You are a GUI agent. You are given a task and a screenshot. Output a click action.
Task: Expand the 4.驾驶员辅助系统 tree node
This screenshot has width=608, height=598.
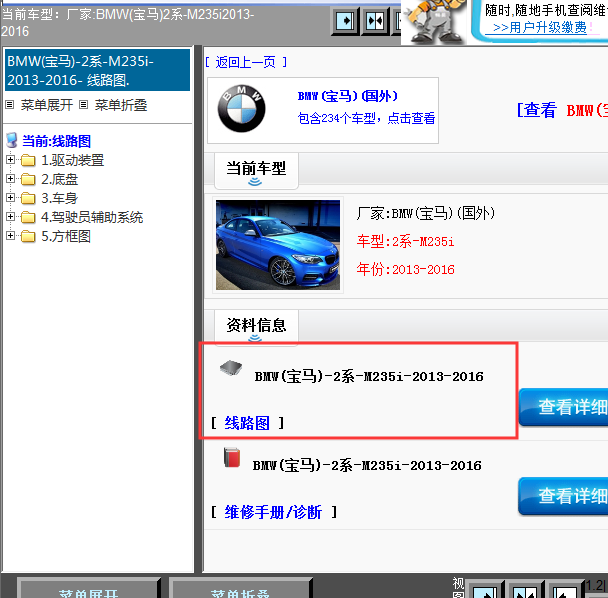pos(10,216)
